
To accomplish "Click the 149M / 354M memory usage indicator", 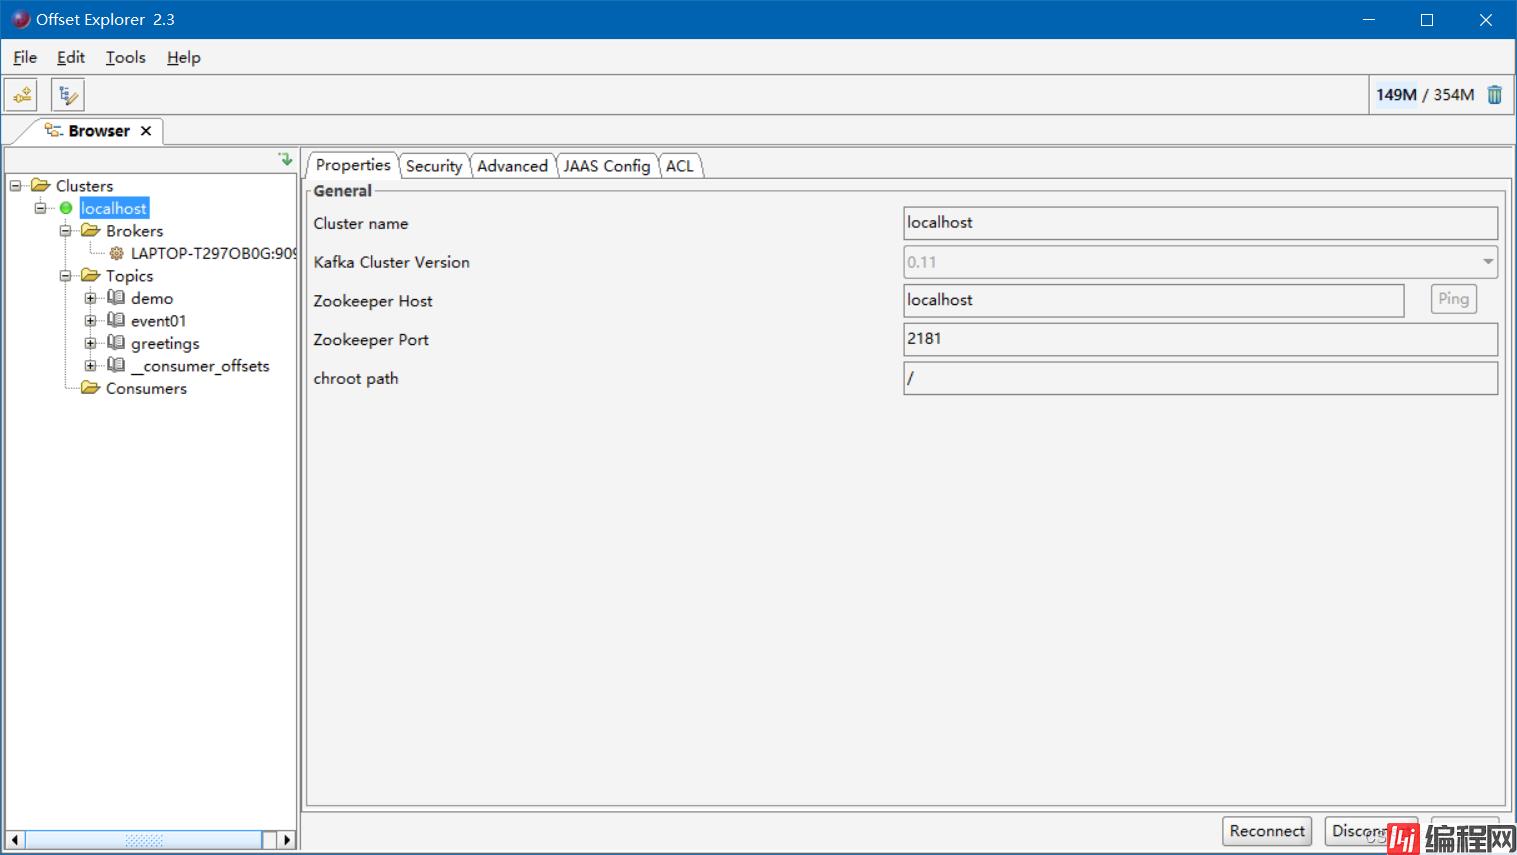I will pos(1425,95).
